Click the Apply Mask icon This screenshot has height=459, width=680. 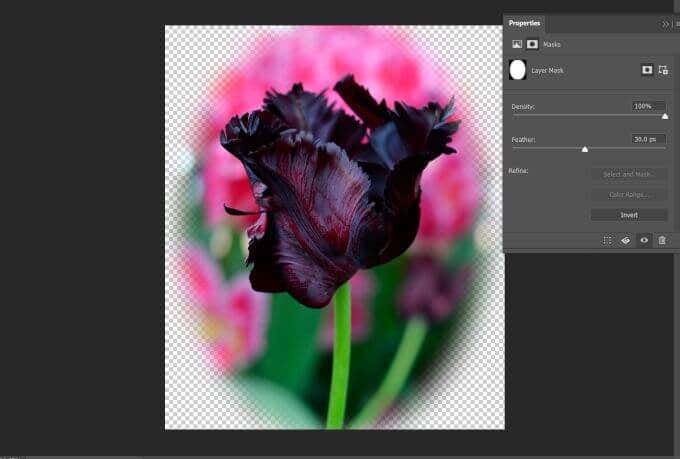[625, 240]
